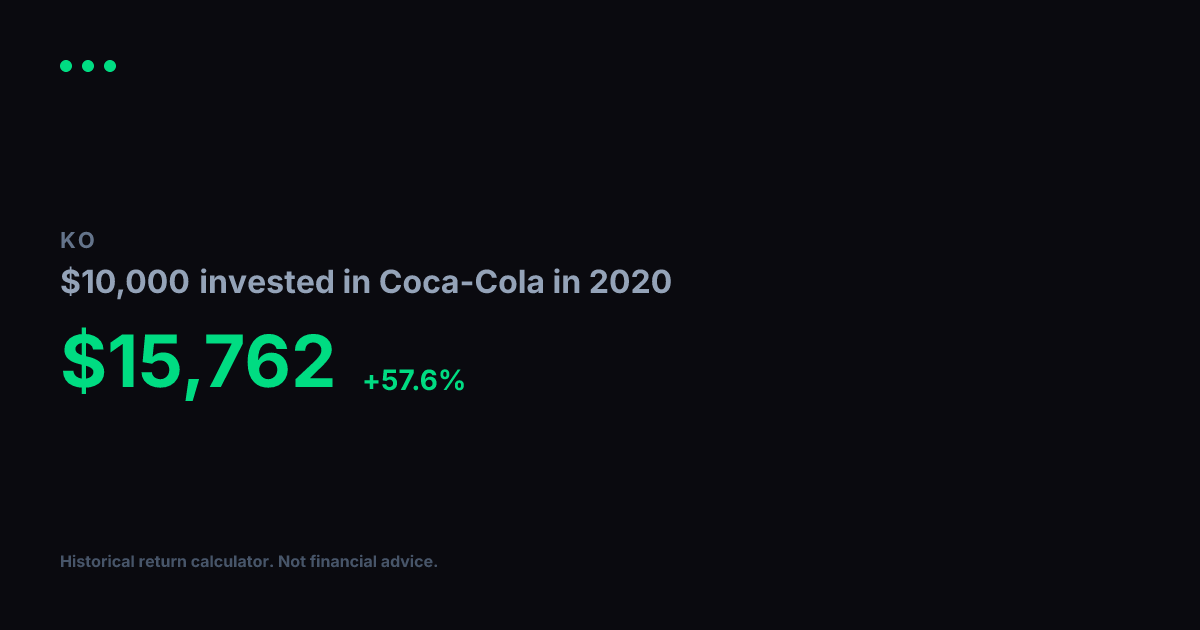The image size is (1200, 630).
Task: Click the word "Historical" in the footer
Action: click(99, 562)
